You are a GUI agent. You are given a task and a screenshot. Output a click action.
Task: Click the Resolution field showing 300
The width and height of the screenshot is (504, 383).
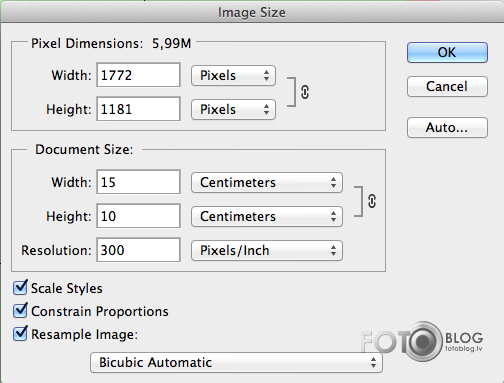[x=139, y=250]
